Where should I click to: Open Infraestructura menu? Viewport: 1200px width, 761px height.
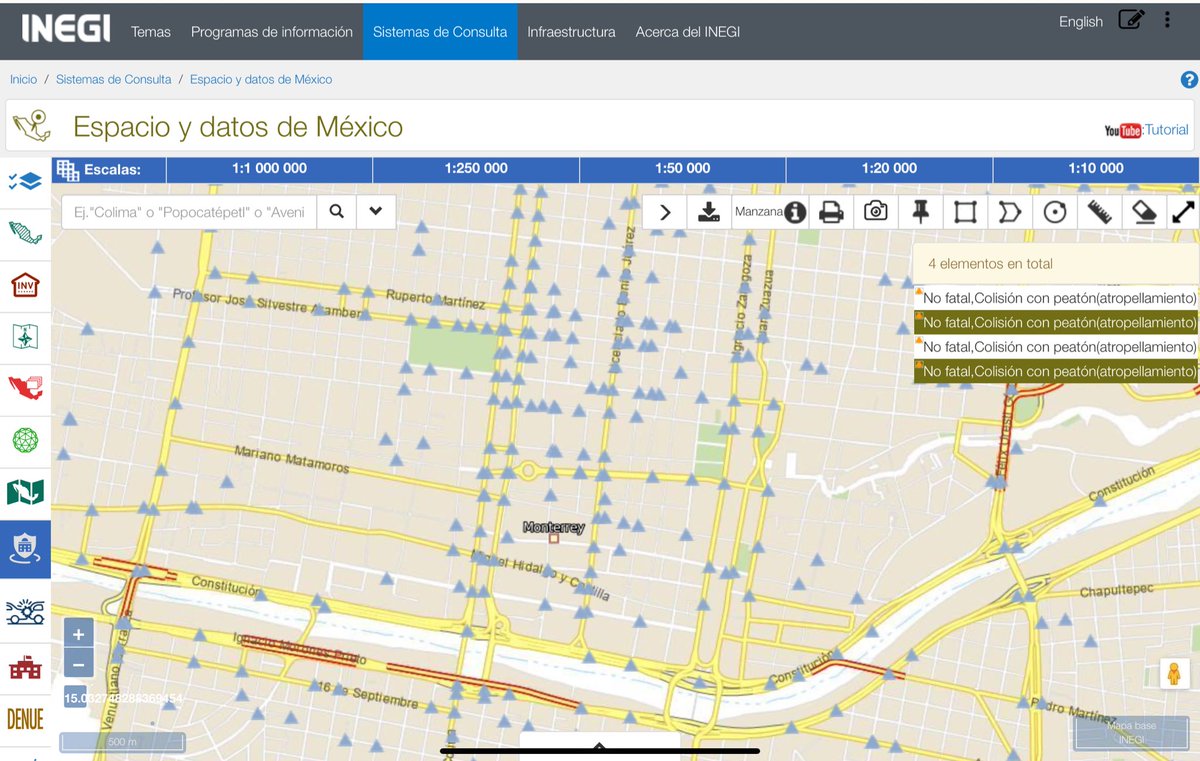(572, 32)
